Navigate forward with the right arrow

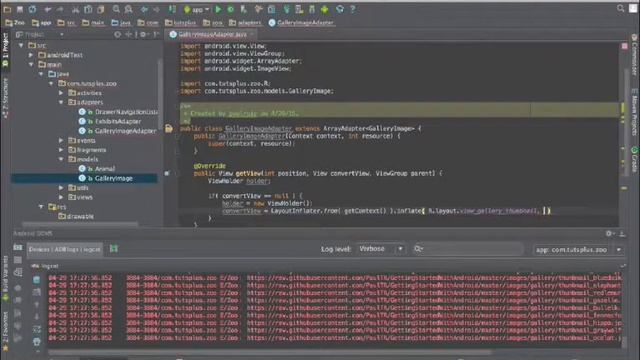pyautogui.click(x=156, y=9)
